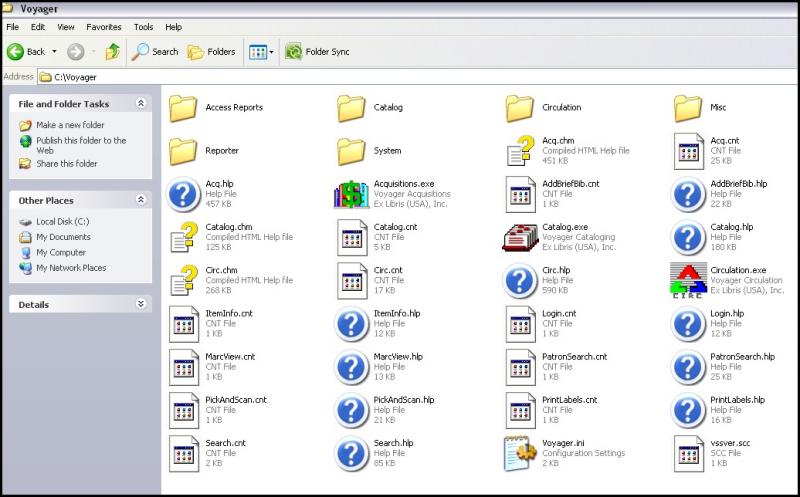Open the Acquisitions.exe application icon

click(x=351, y=194)
